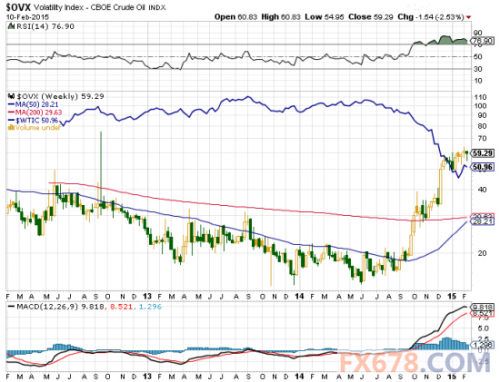Click the small icon before RSI(14) label
Viewport: 500px width, 382px height.
[11, 26]
